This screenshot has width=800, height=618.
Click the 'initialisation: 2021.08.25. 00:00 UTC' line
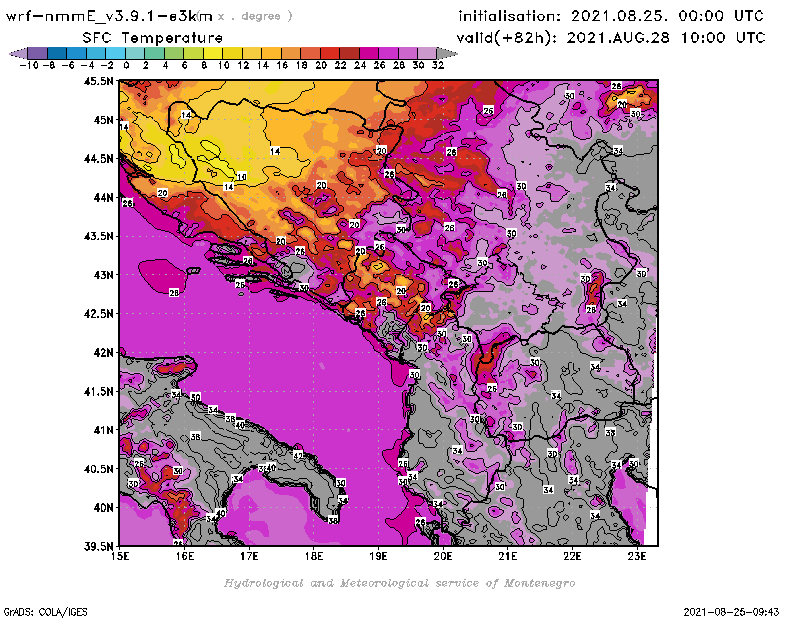[611, 16]
